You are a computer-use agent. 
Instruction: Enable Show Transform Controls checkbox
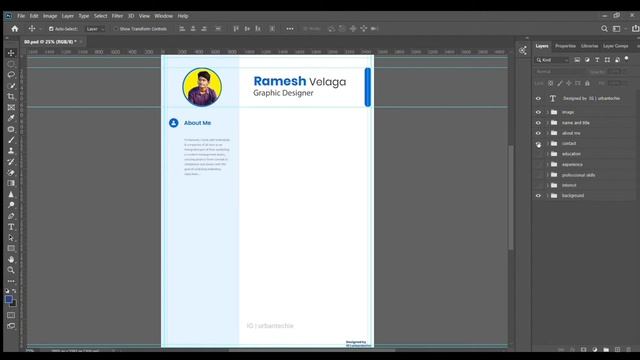tap(116, 29)
